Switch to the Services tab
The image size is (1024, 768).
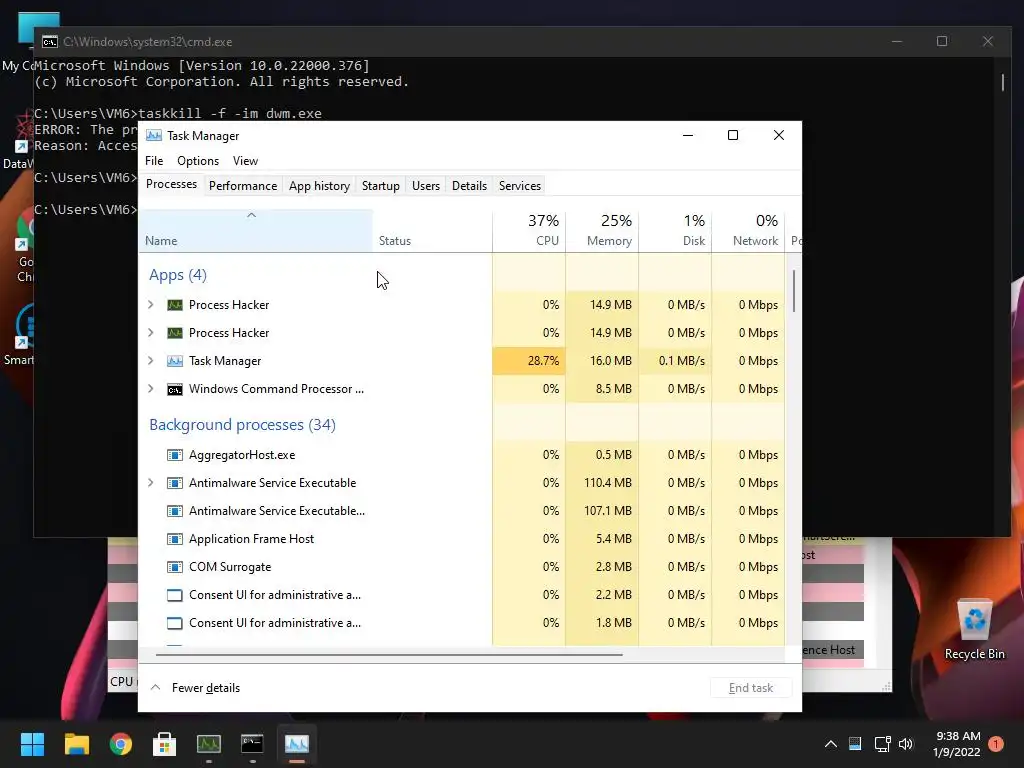point(520,186)
